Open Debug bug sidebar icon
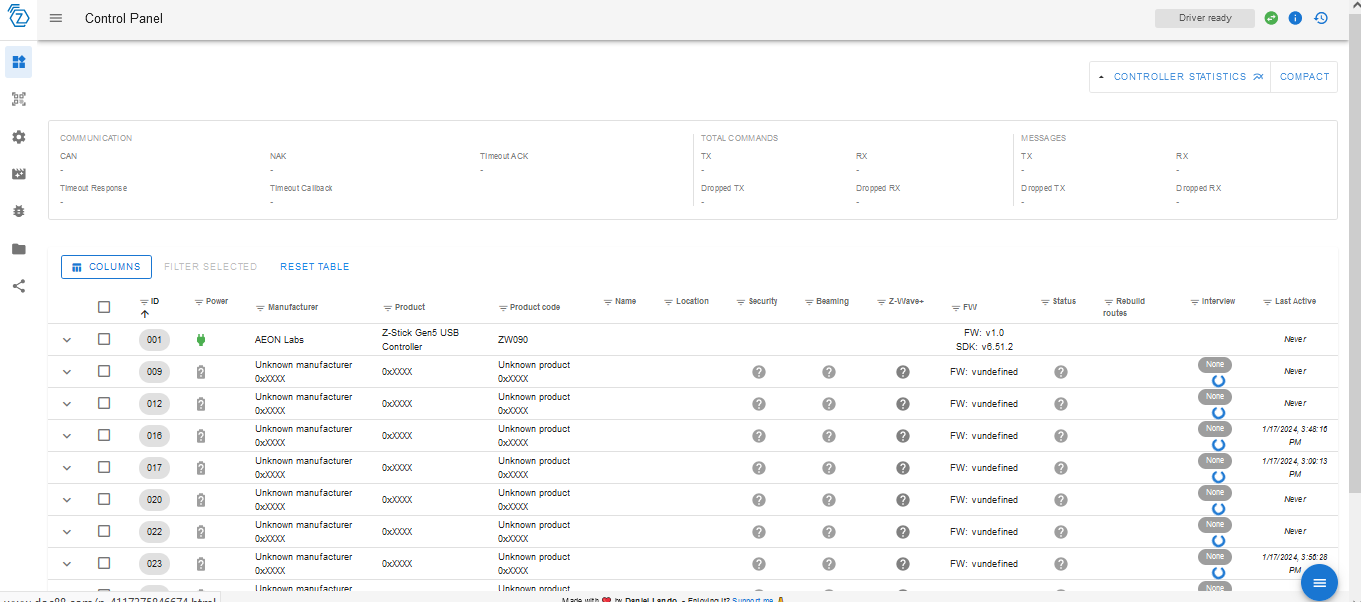This screenshot has width=1361, height=602. [18, 211]
